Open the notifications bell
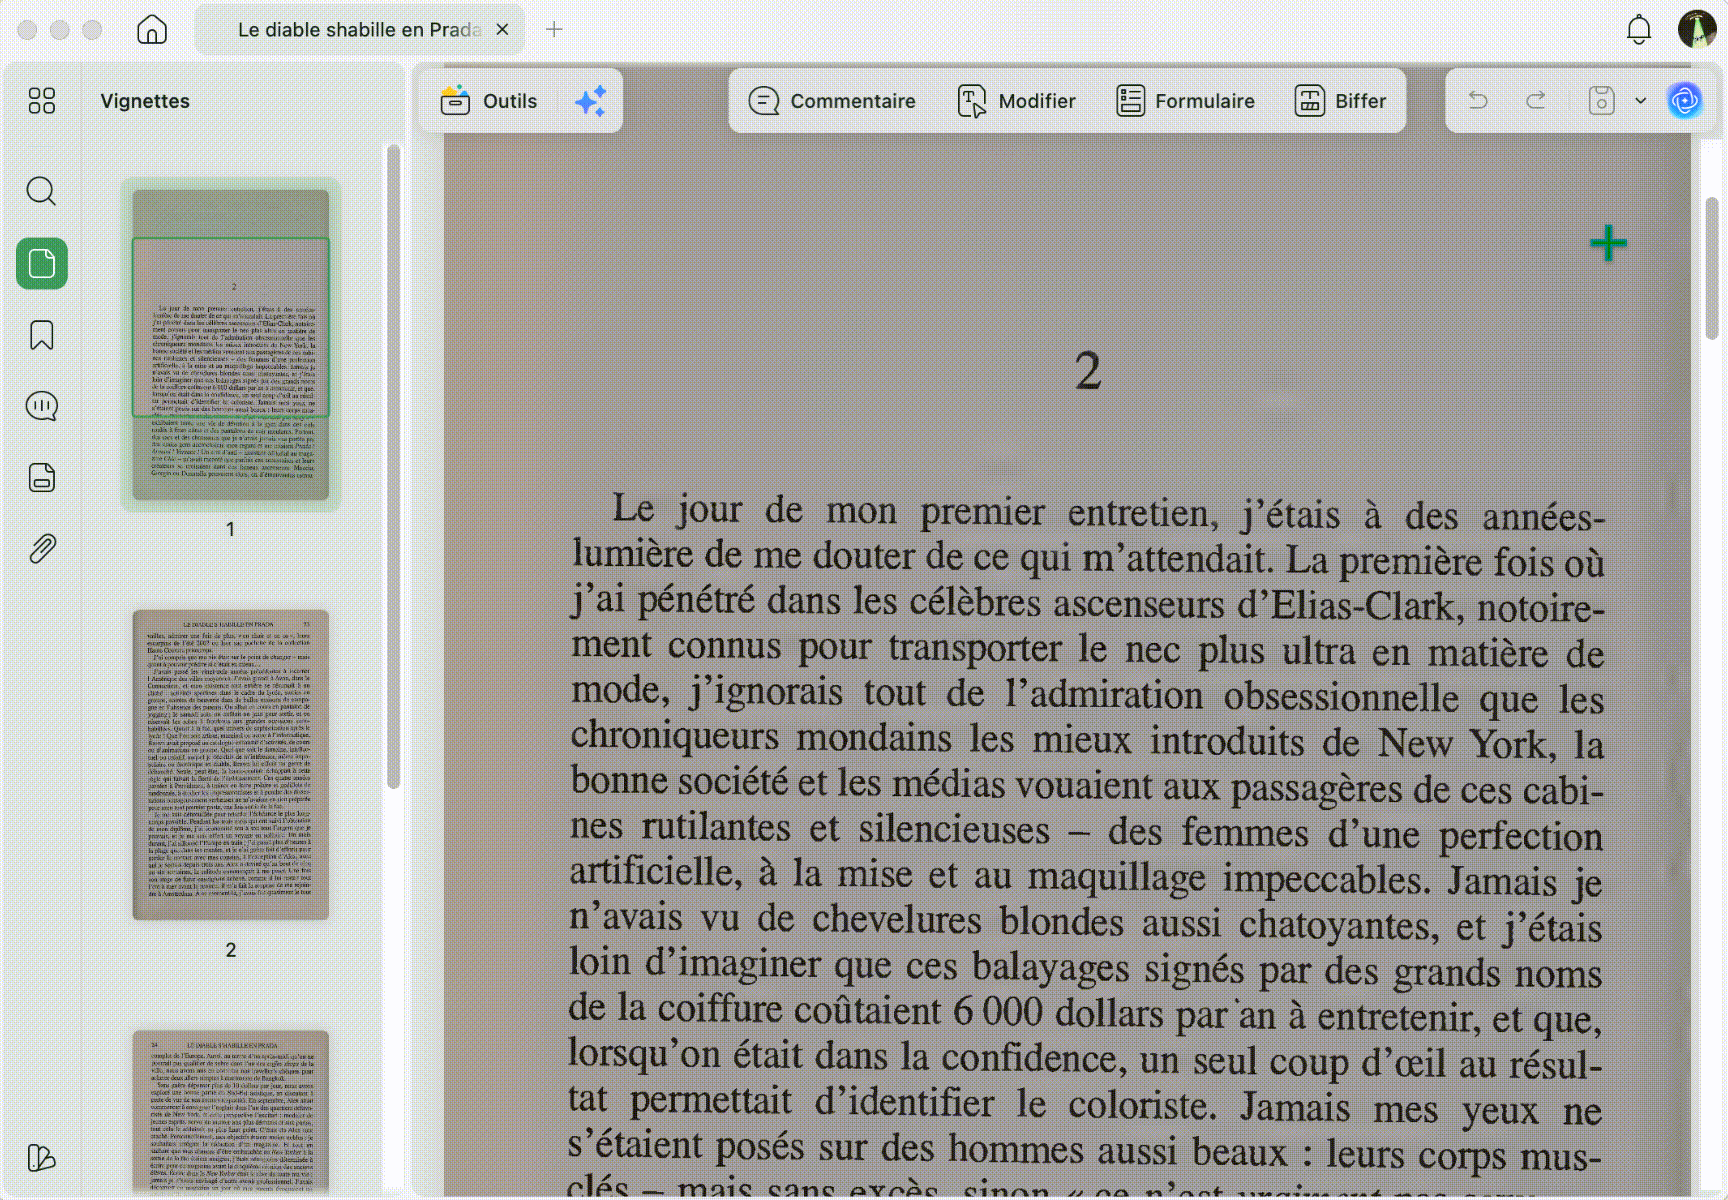 [x=1639, y=30]
